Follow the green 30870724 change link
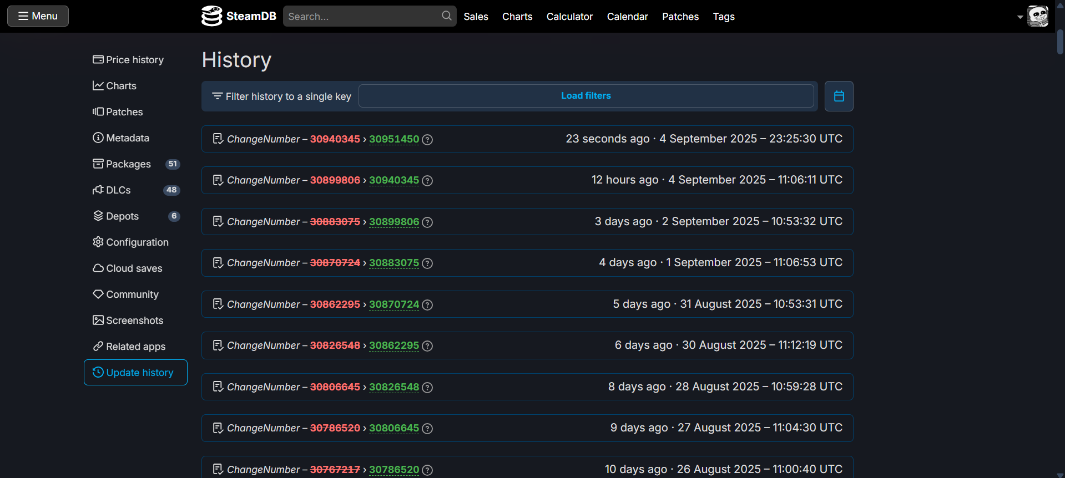The image size is (1065, 478). 394,304
